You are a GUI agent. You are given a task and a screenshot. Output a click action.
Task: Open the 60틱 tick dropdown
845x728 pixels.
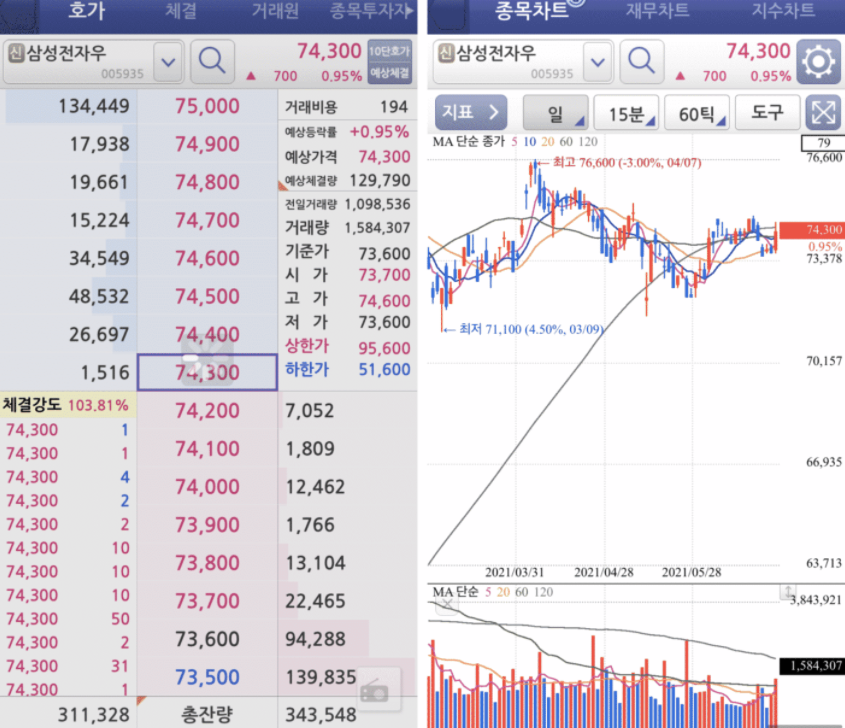696,113
